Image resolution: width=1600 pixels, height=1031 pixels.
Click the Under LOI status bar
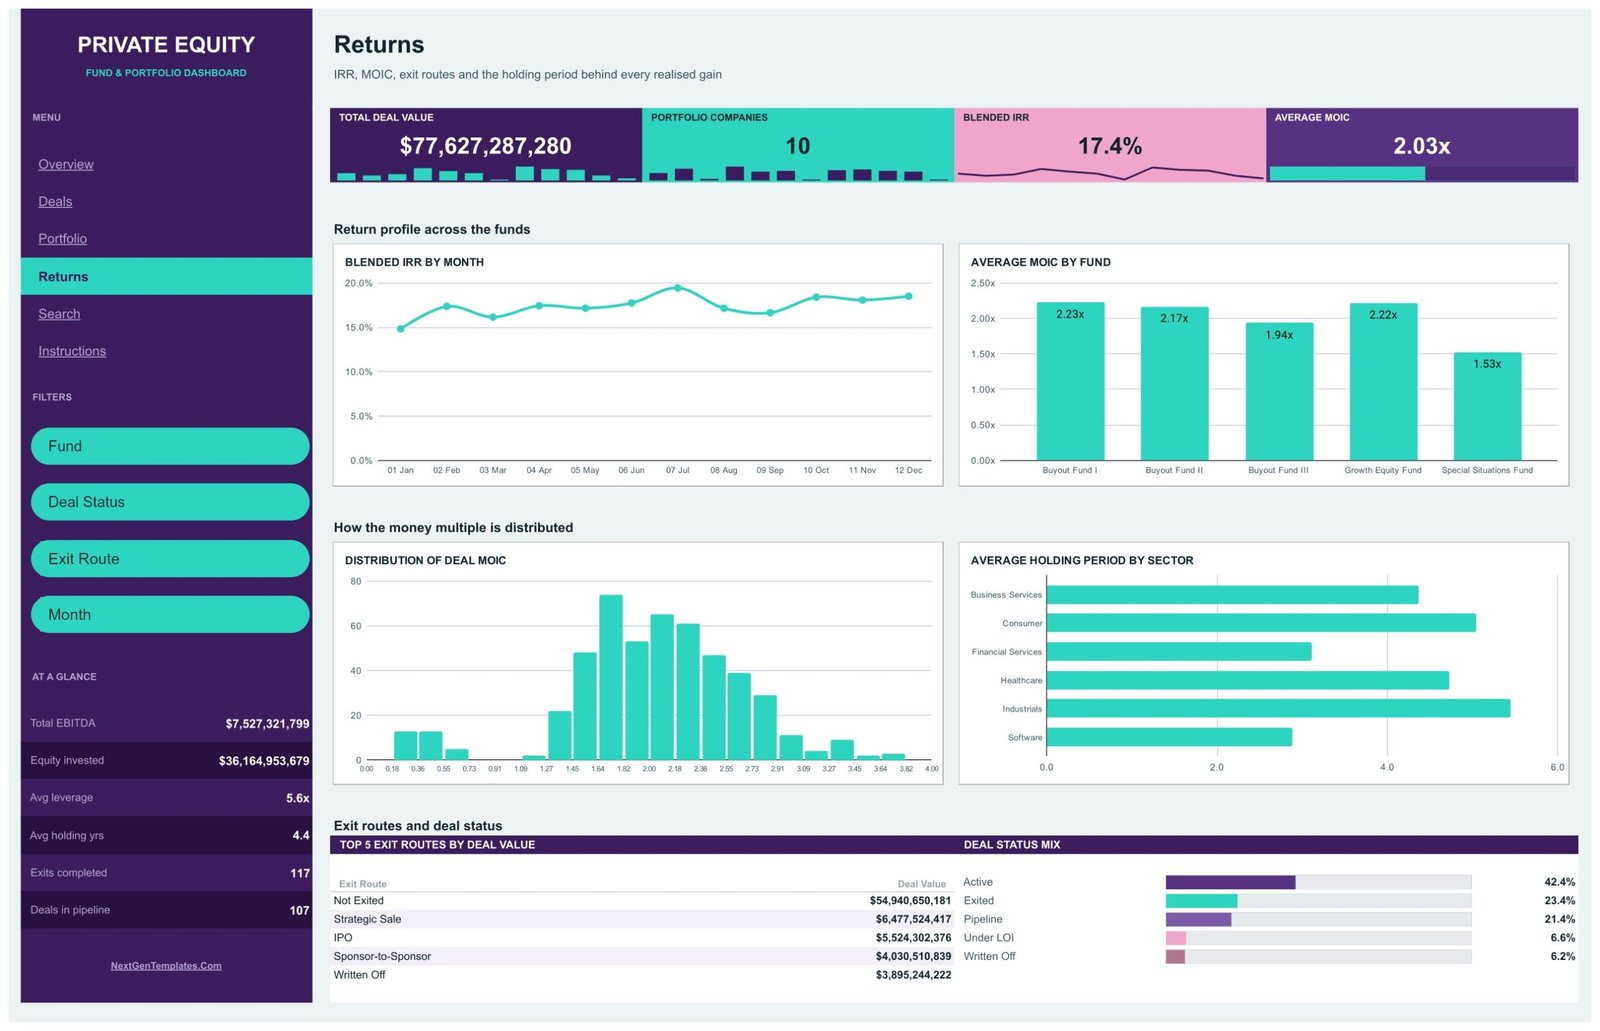[1318, 938]
